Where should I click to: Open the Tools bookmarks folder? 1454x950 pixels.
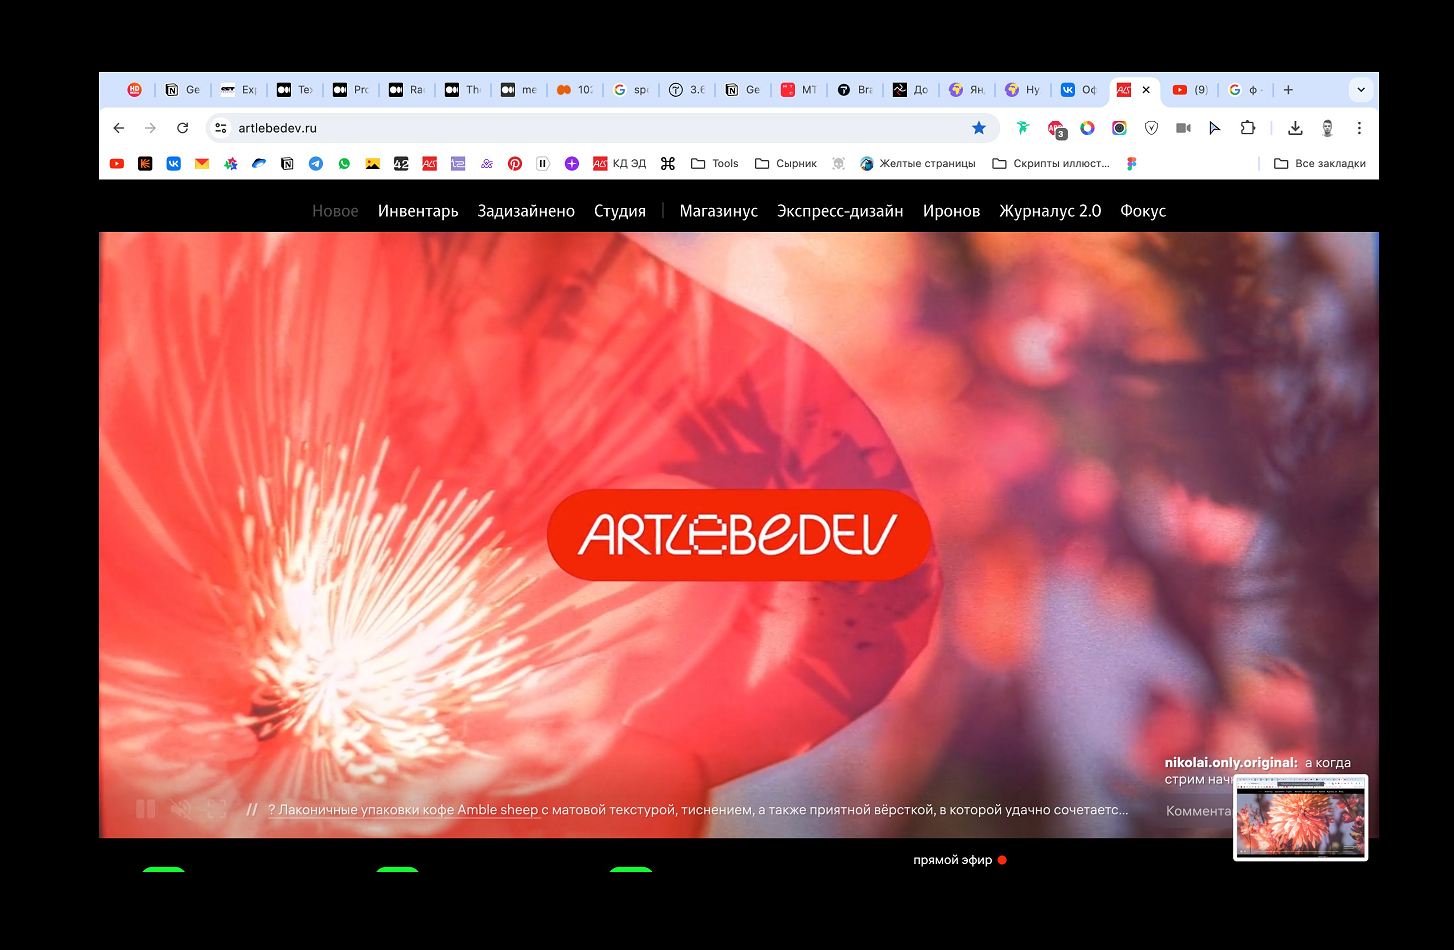[715, 164]
